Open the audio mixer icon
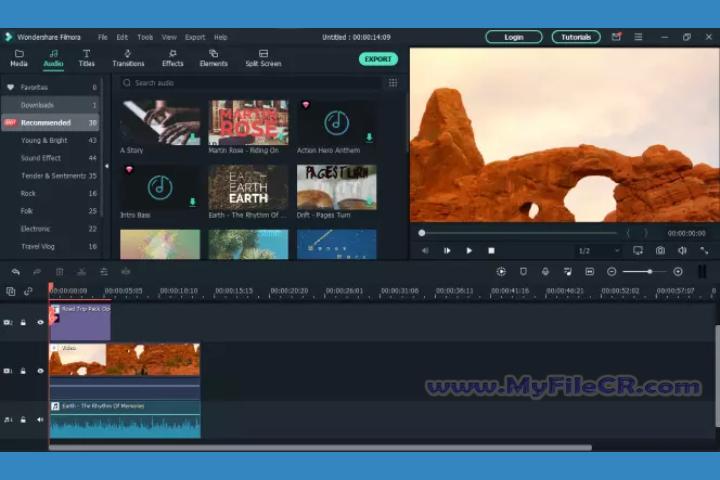 (568, 271)
